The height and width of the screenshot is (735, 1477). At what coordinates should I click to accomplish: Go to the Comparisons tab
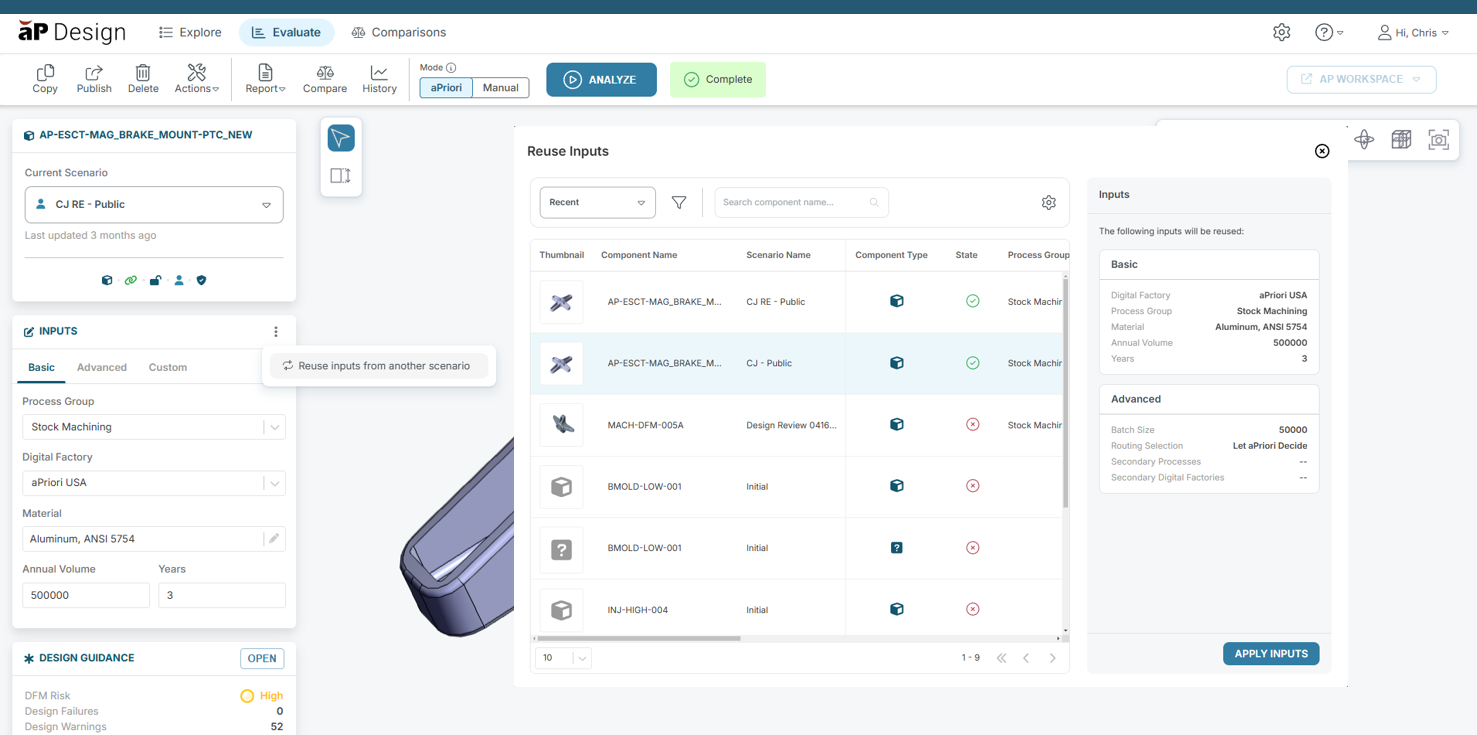pos(398,33)
